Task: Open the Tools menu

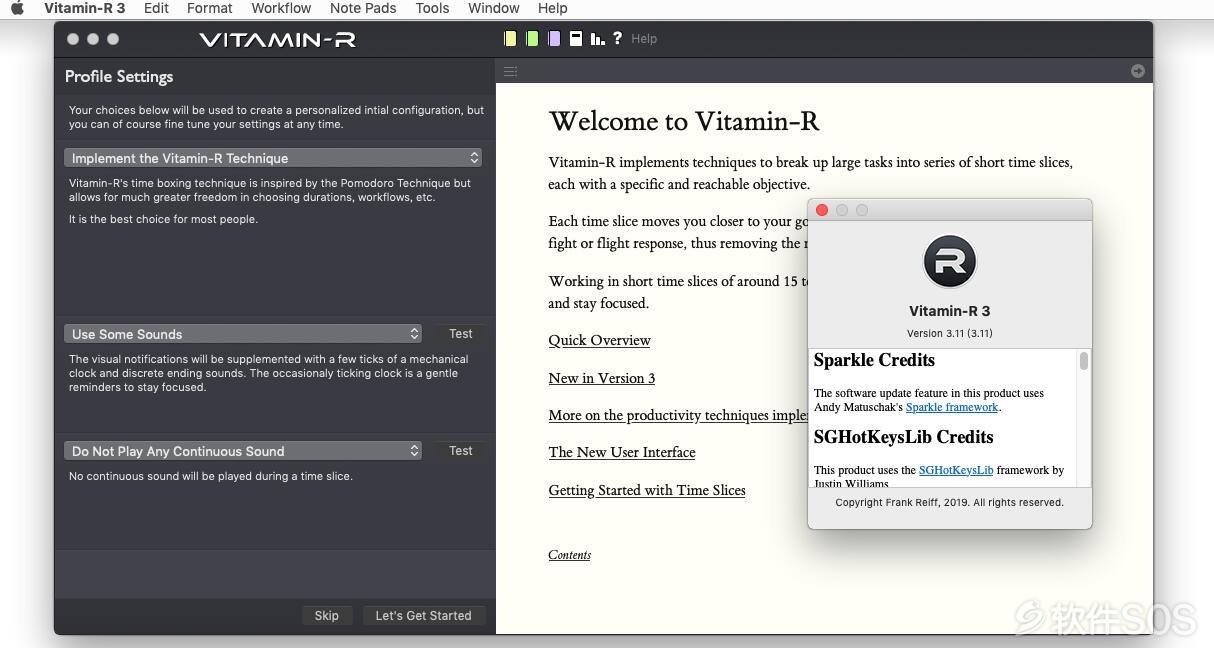Action: click(x=432, y=8)
